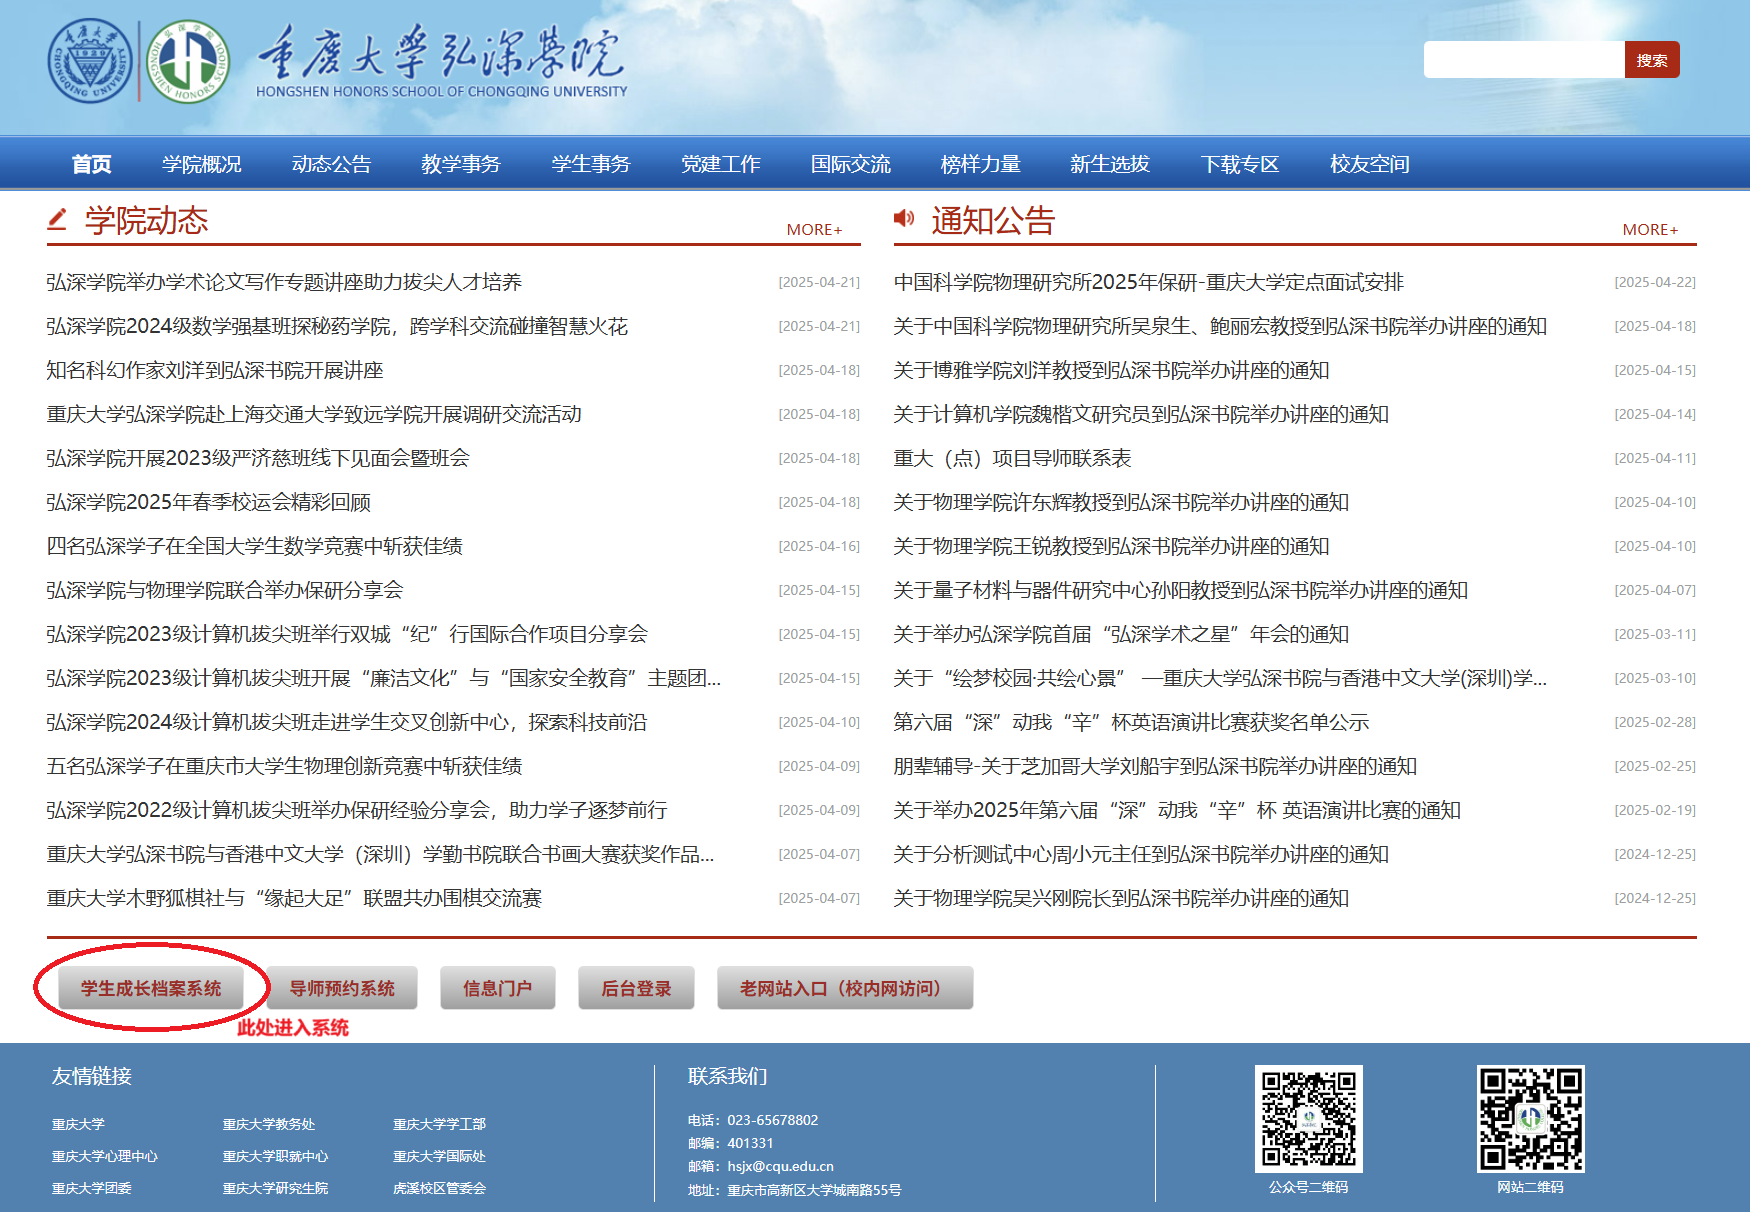Open notice about 计算机学院魏楷文研究员讲座
The height and width of the screenshot is (1212, 1750).
[x=1141, y=414]
